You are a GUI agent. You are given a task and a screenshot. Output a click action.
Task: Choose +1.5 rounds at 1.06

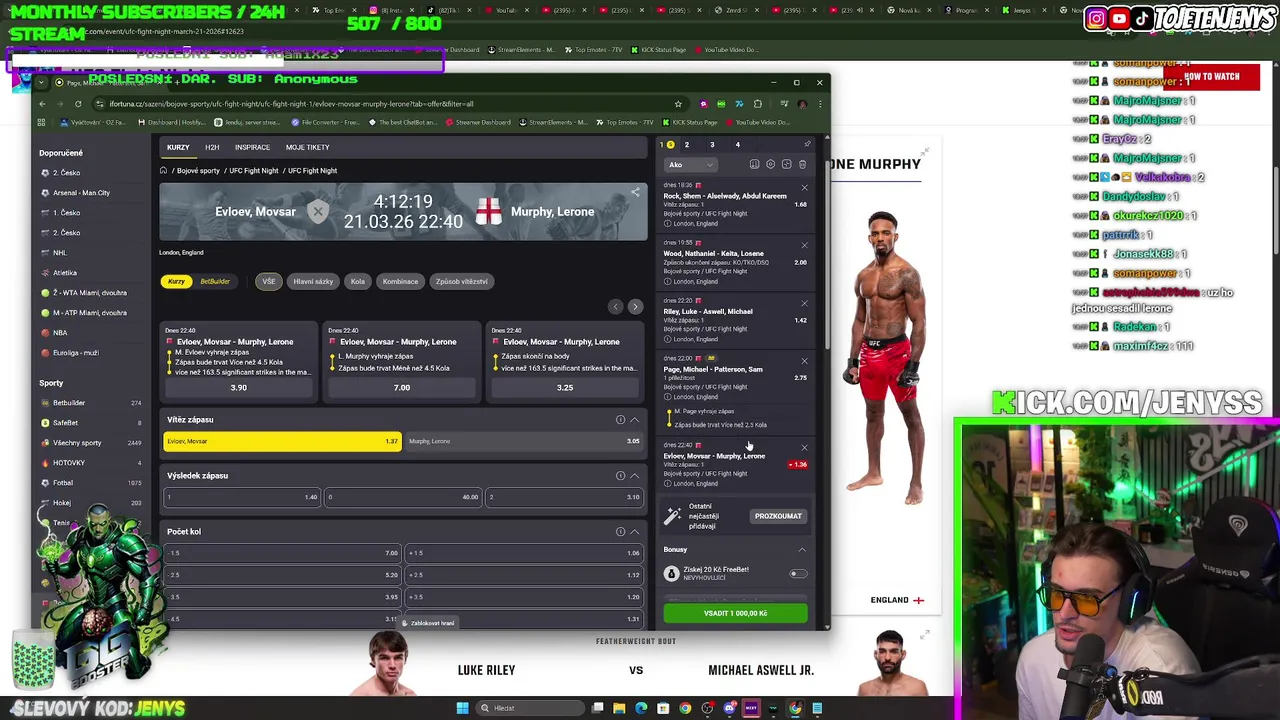click(x=524, y=553)
